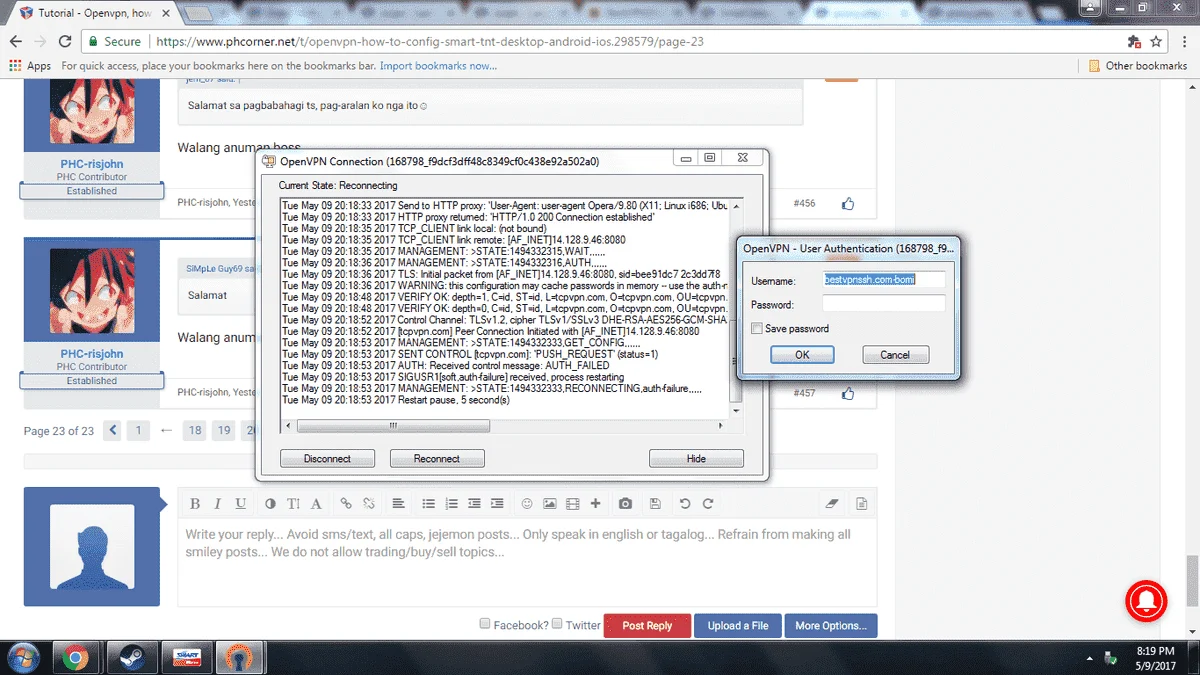Tick the Facebook? share checkbox
Screen dimensions: 1200x675
(485, 623)
